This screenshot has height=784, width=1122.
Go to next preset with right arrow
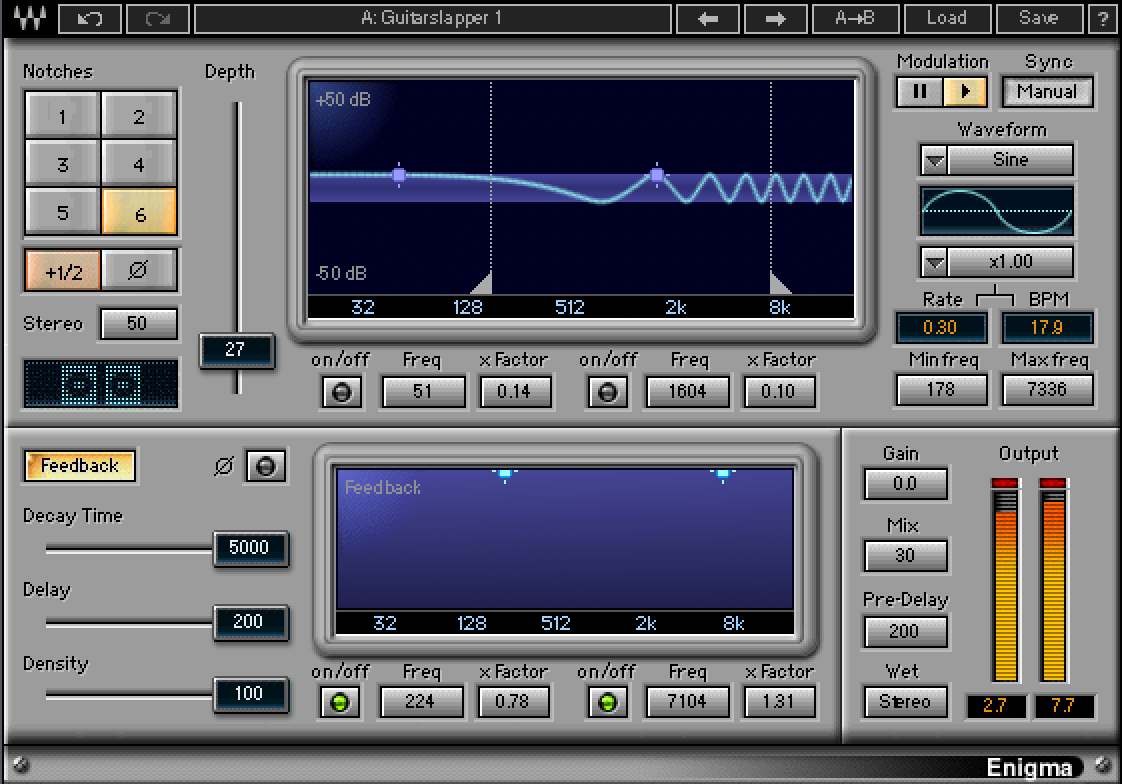point(775,19)
